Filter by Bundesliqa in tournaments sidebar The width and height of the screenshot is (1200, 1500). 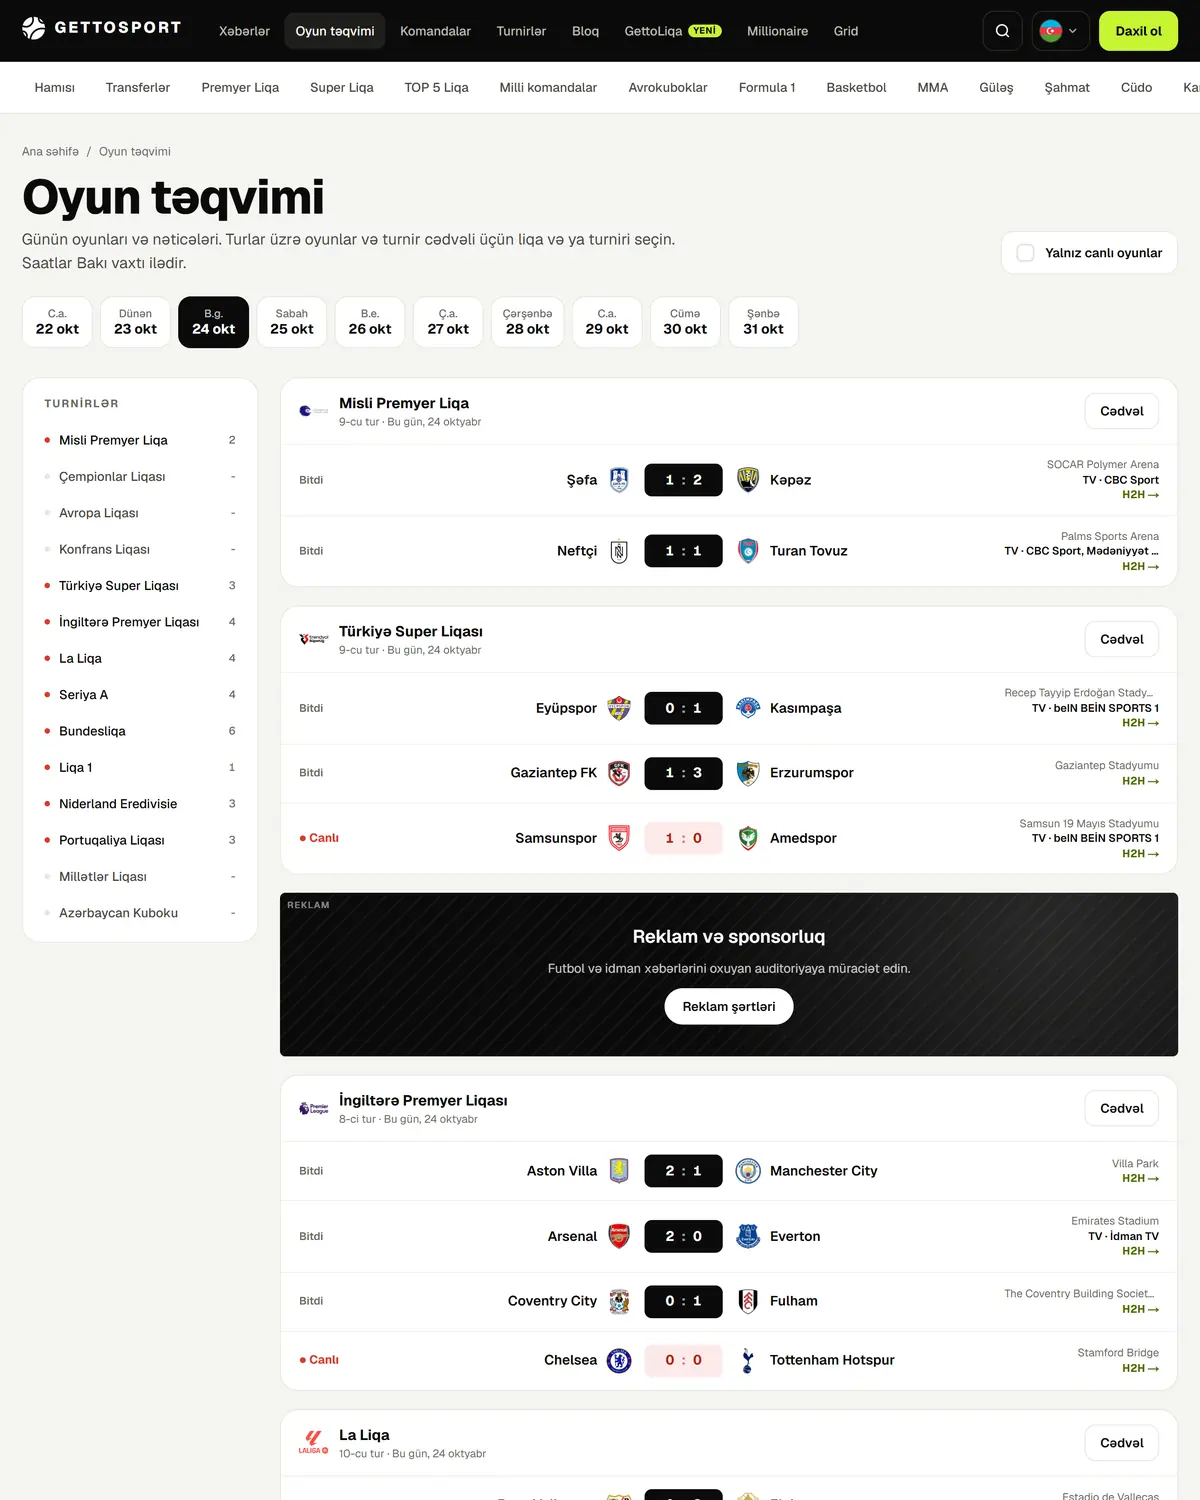(140, 731)
